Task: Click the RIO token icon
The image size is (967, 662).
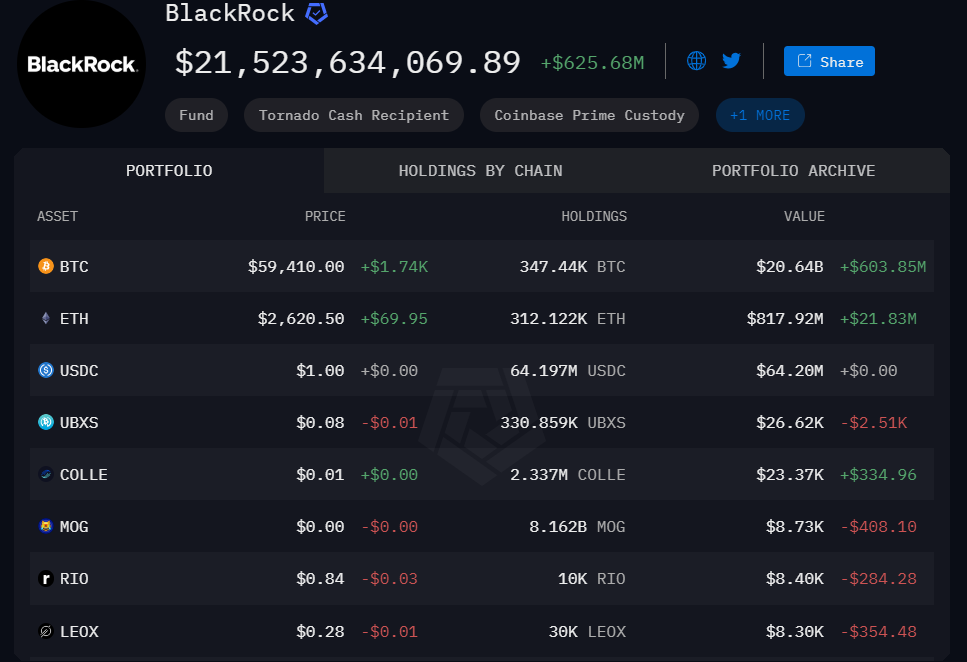Action: click(x=44, y=578)
